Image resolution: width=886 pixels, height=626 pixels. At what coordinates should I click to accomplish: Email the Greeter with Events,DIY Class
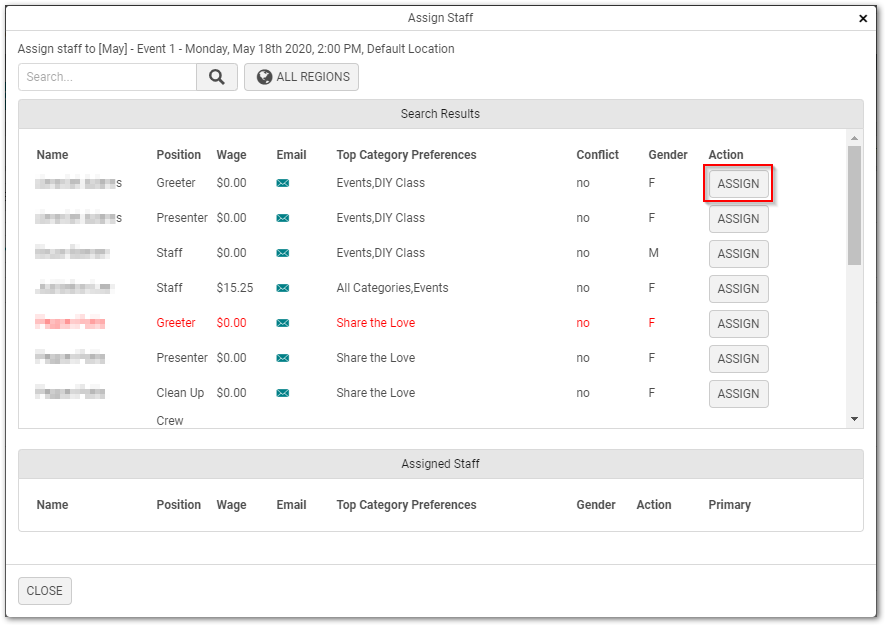click(x=283, y=183)
